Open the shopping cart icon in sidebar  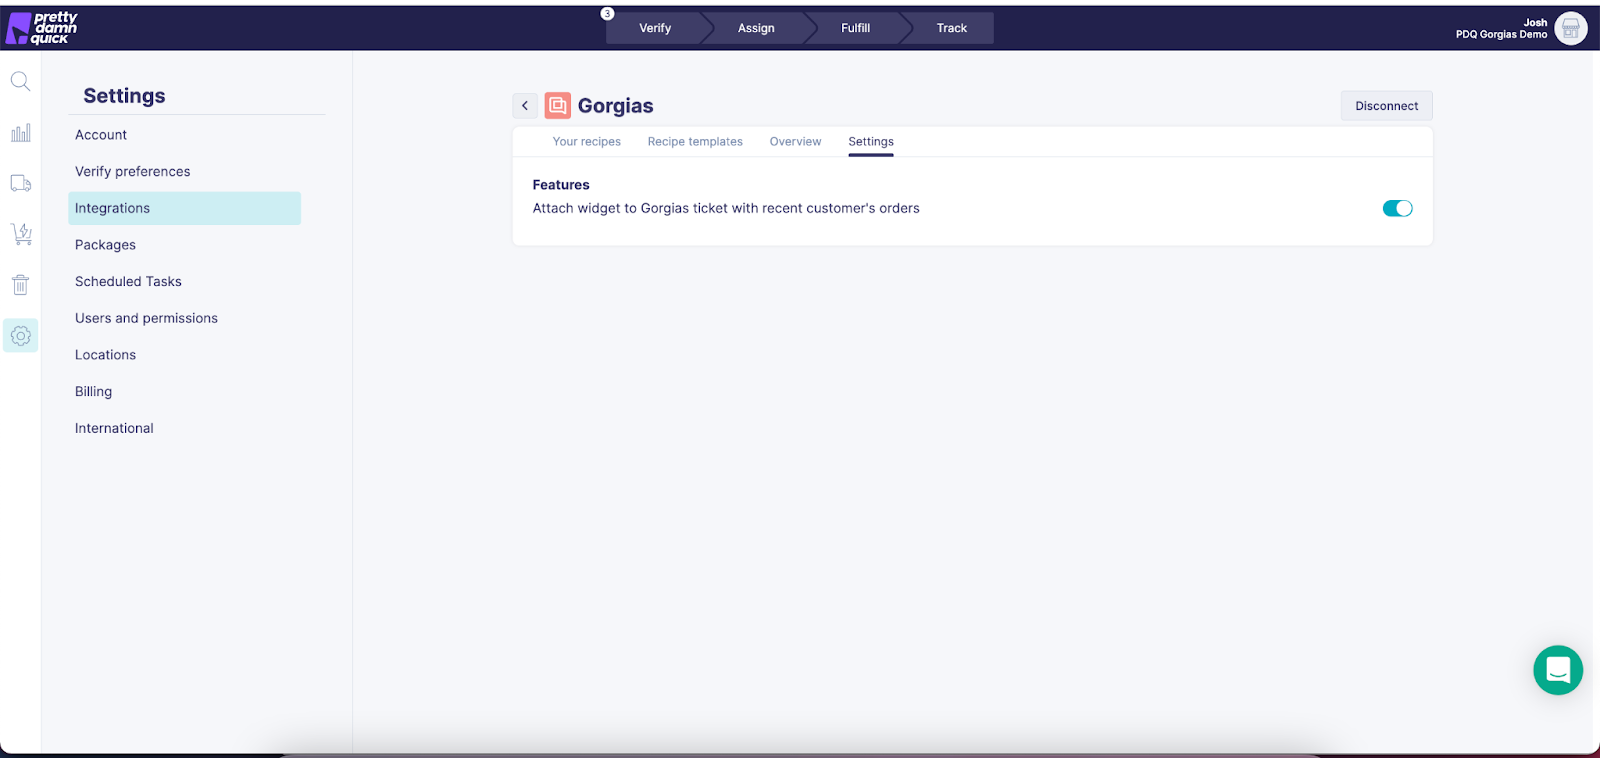coord(20,234)
